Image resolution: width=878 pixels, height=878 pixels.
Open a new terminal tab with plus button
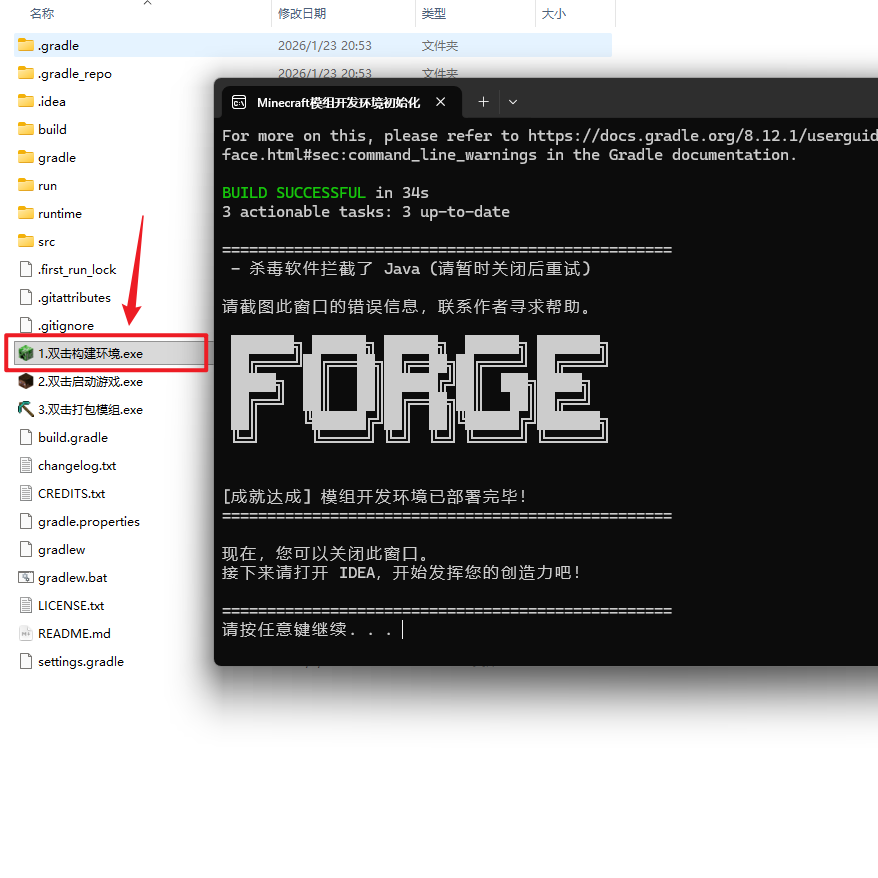483,102
